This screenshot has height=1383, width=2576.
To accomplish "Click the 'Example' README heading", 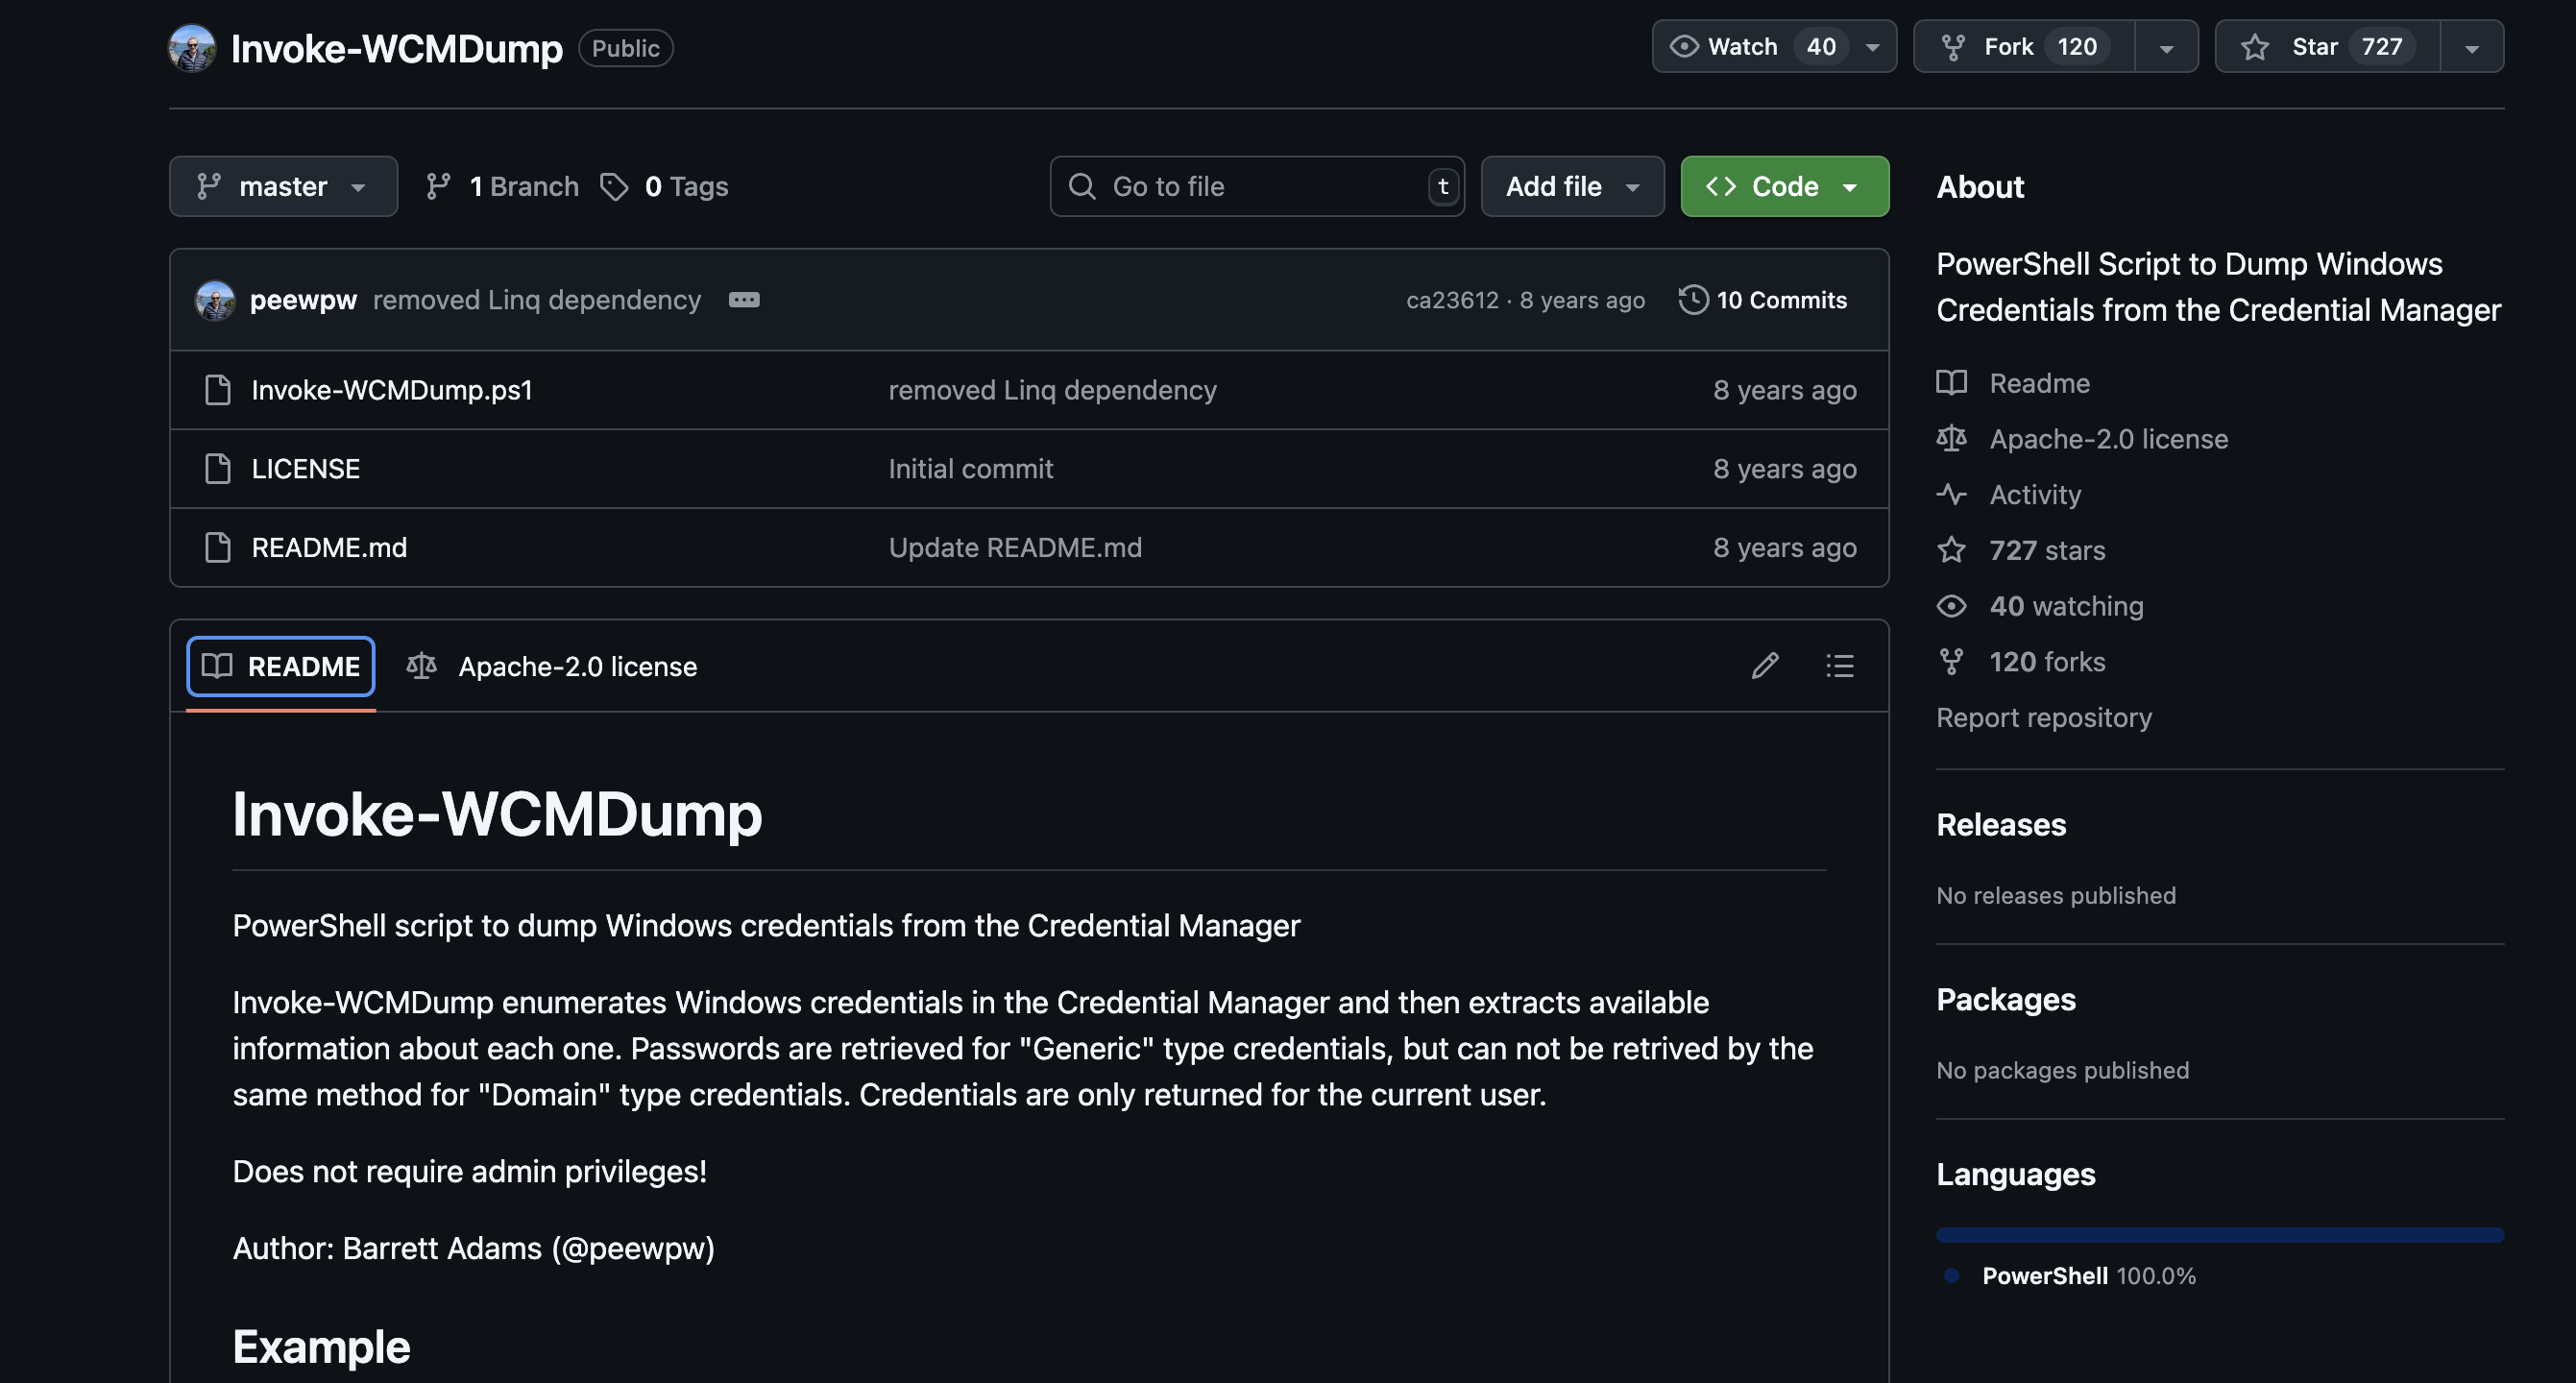I will coord(321,1347).
